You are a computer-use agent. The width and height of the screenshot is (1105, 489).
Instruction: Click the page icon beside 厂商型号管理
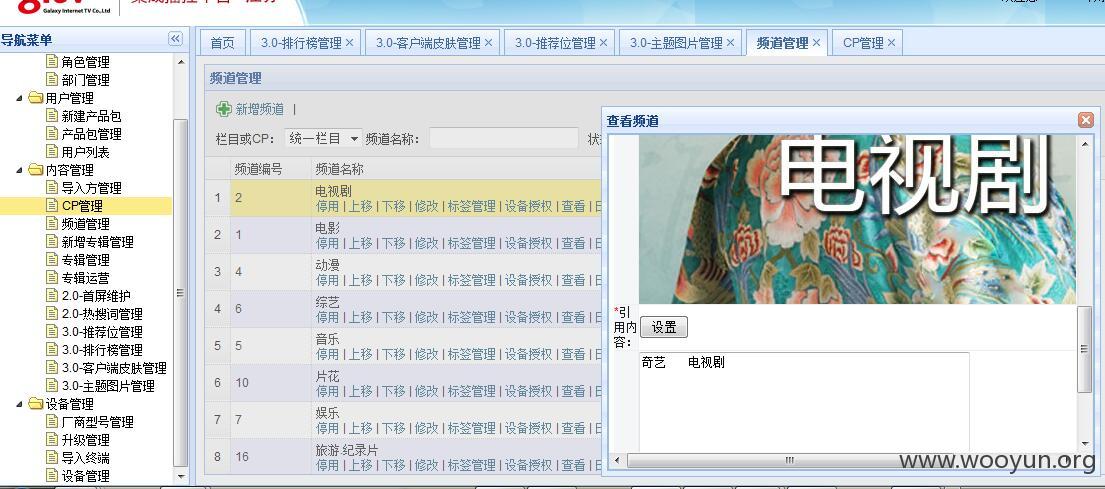pyautogui.click(x=52, y=421)
